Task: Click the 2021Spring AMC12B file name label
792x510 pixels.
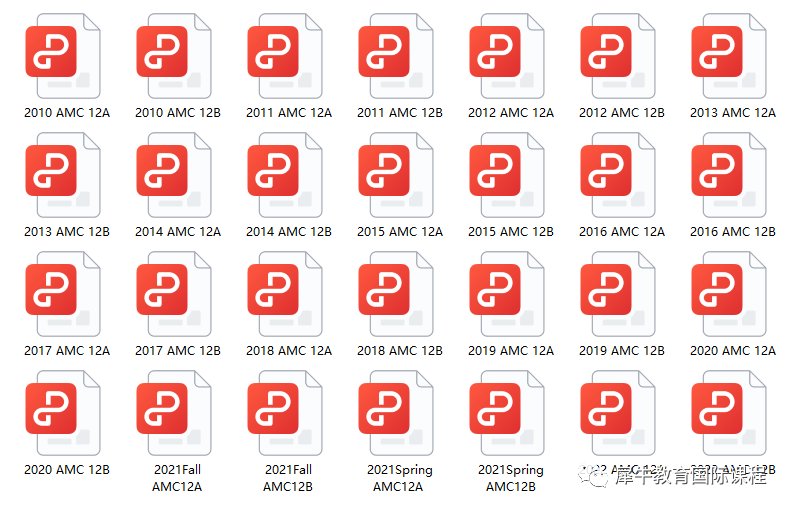Action: tap(510, 478)
